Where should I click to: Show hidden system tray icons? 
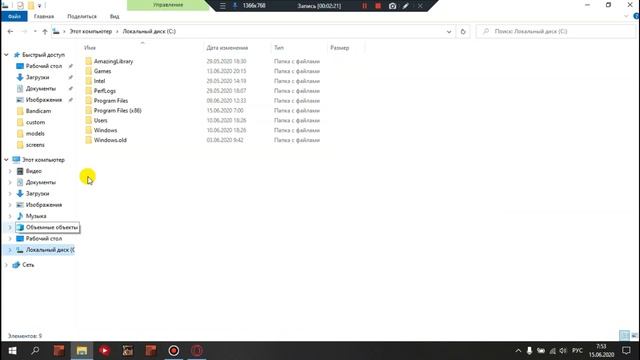click(x=518, y=351)
